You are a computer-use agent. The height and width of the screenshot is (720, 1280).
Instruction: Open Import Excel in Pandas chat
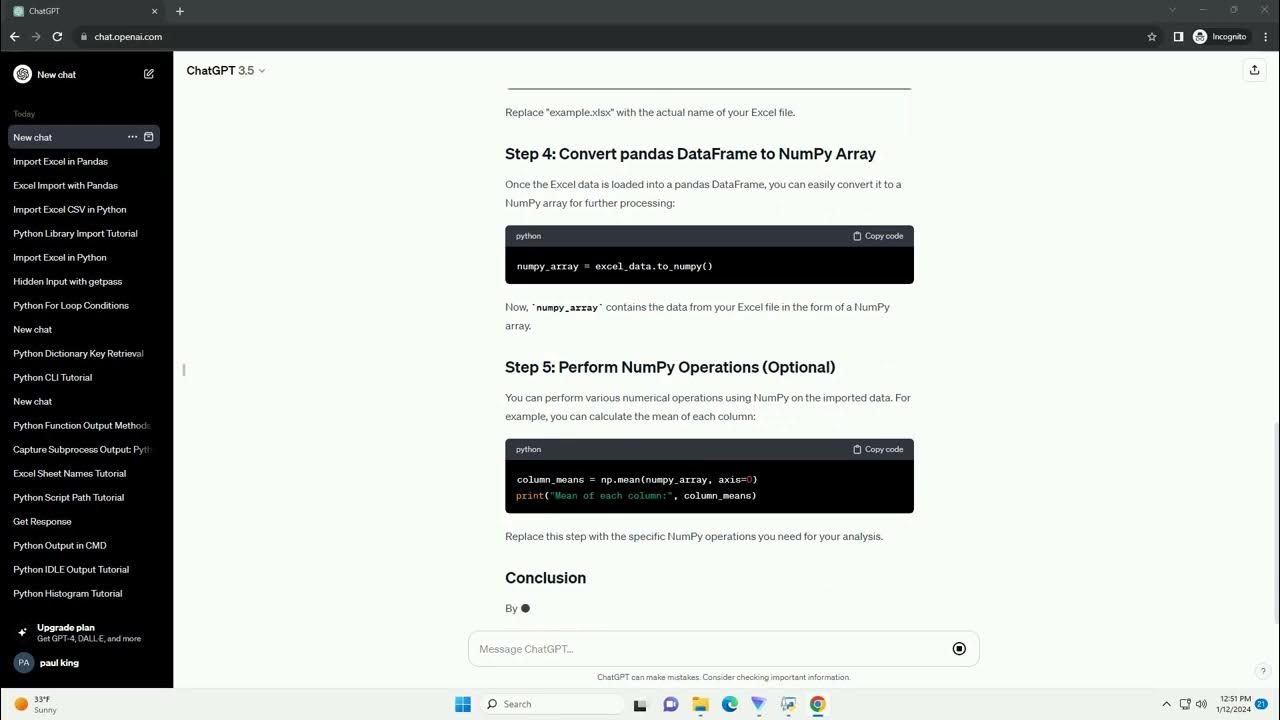pyautogui.click(x=84, y=161)
